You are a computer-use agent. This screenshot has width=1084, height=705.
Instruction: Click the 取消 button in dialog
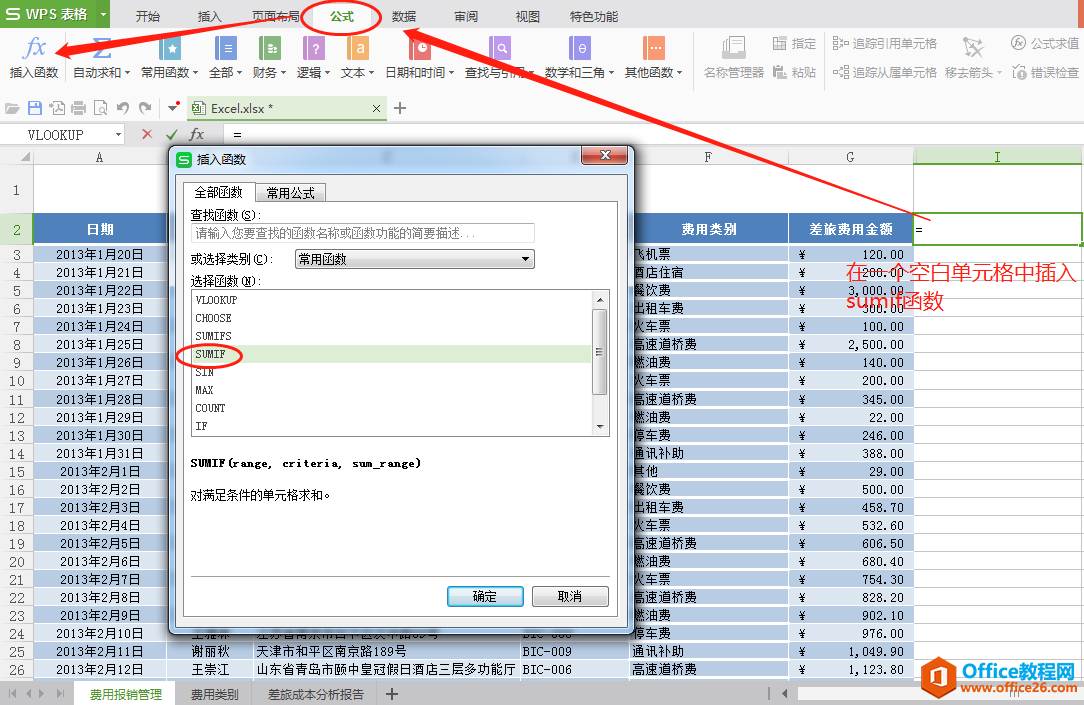(570, 596)
